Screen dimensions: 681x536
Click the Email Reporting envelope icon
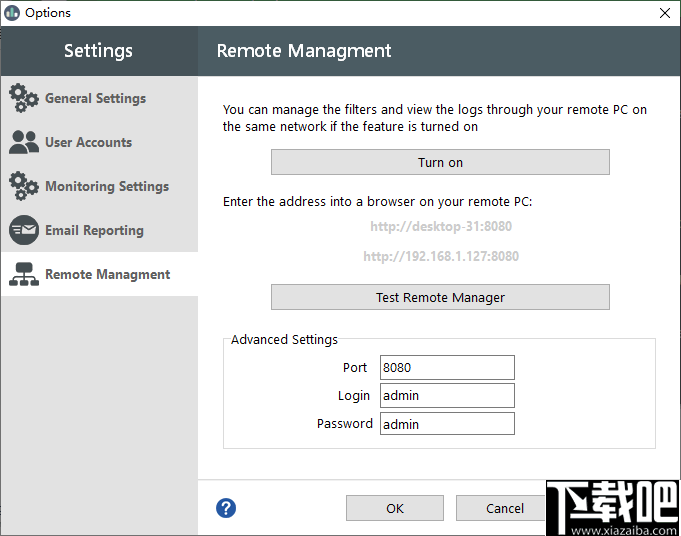pos(24,230)
